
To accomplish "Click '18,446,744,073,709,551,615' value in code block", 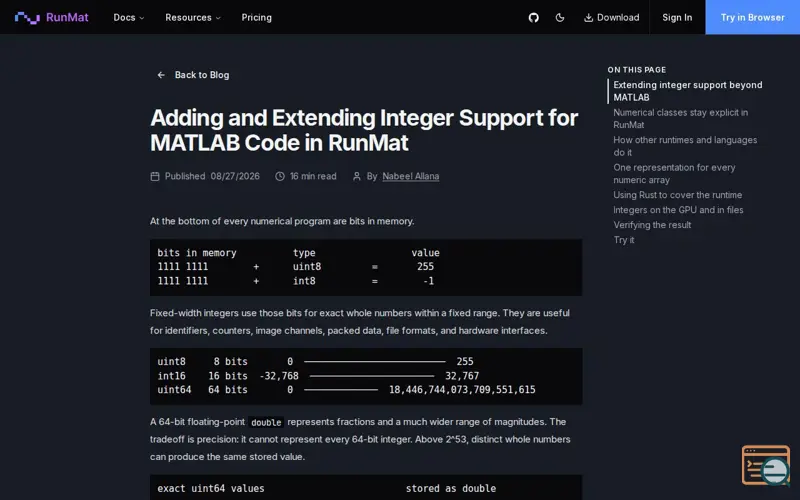I will pos(462,390).
